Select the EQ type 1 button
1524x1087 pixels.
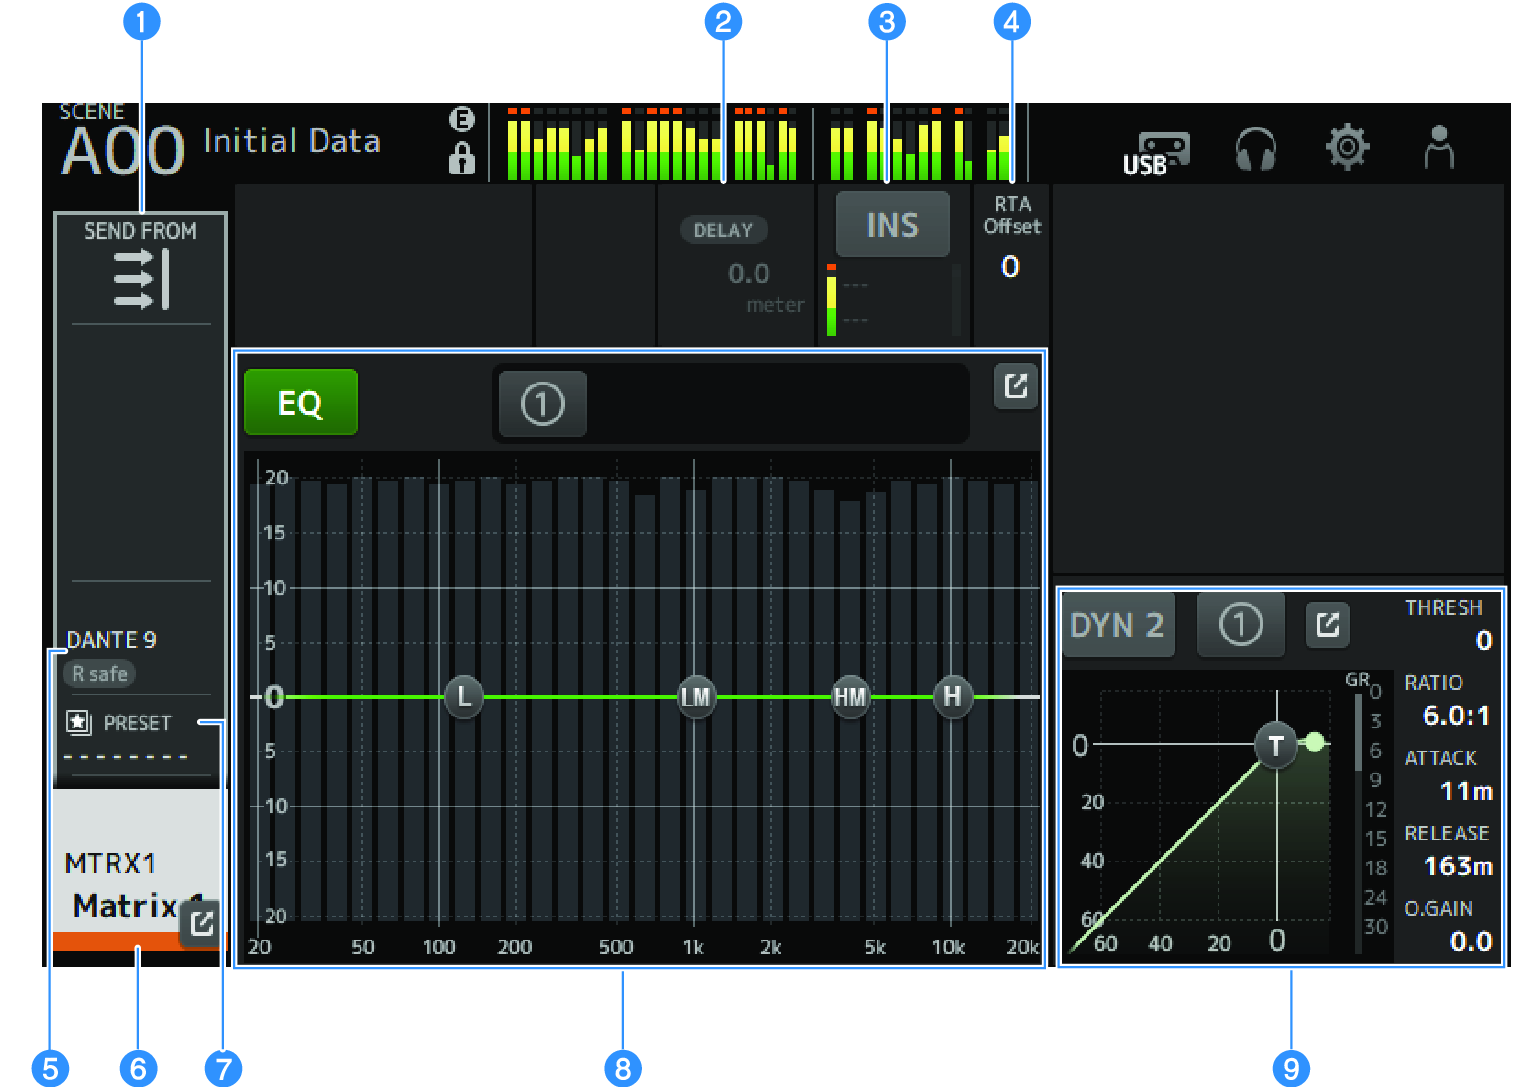coord(542,404)
